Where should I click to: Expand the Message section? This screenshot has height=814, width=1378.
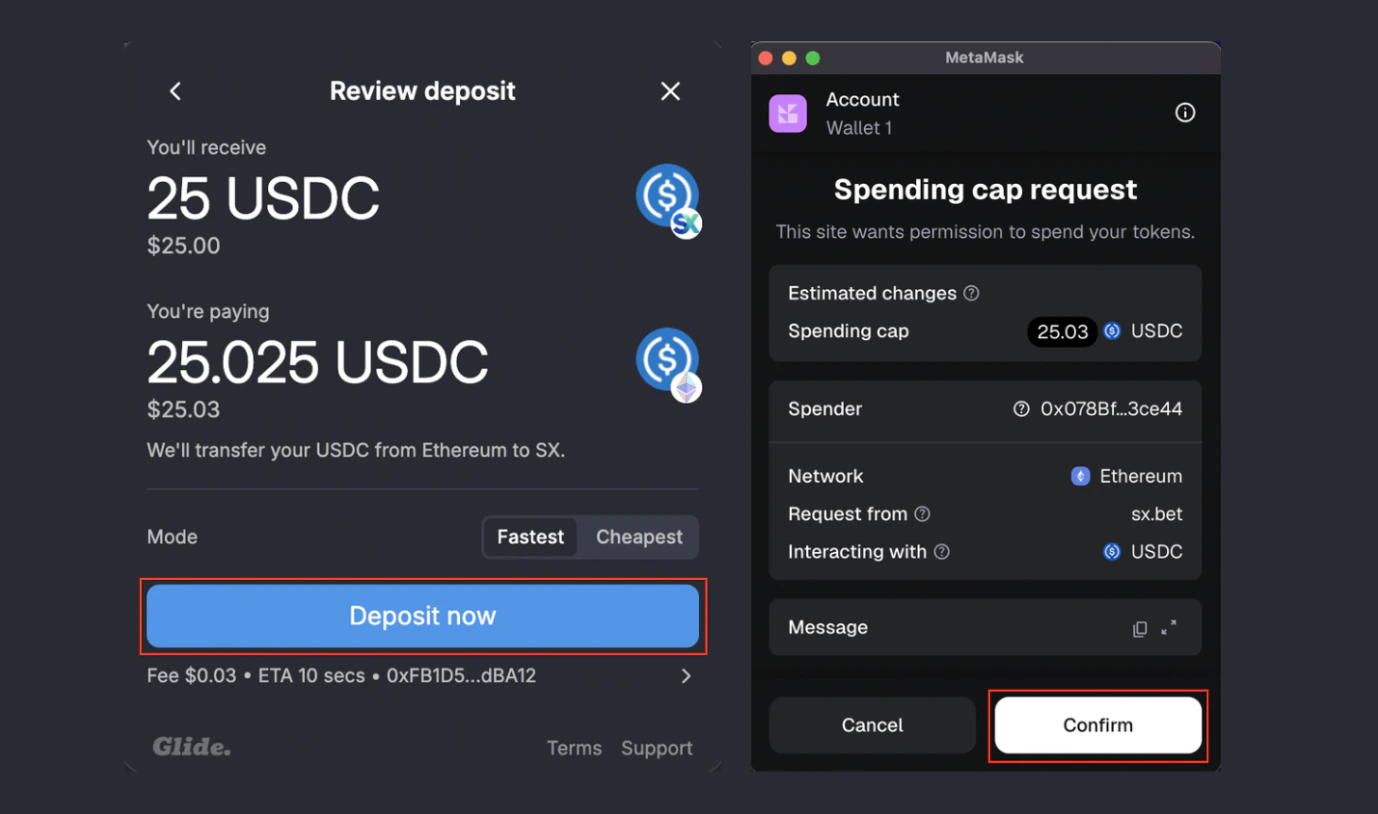tap(1169, 628)
